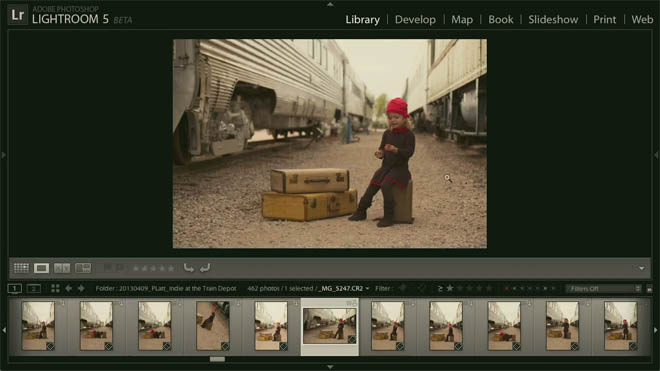Viewport: 660px width, 371px height.
Task: Set toolbar rating to one star
Action: pos(136,268)
